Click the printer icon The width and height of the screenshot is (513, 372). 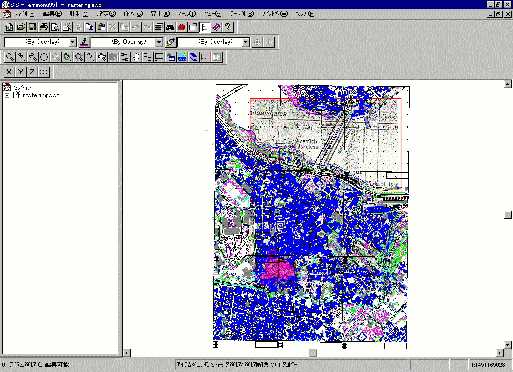pyautogui.click(x=44, y=27)
